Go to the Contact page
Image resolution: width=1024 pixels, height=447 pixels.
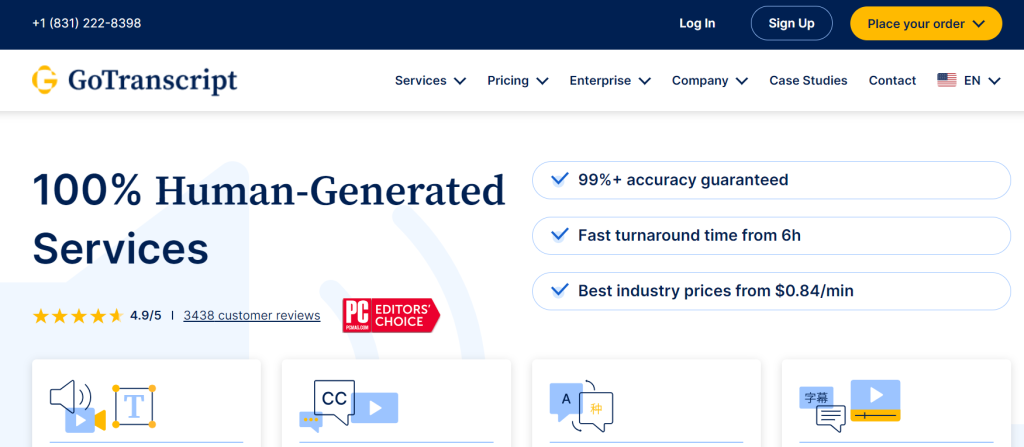tap(892, 81)
